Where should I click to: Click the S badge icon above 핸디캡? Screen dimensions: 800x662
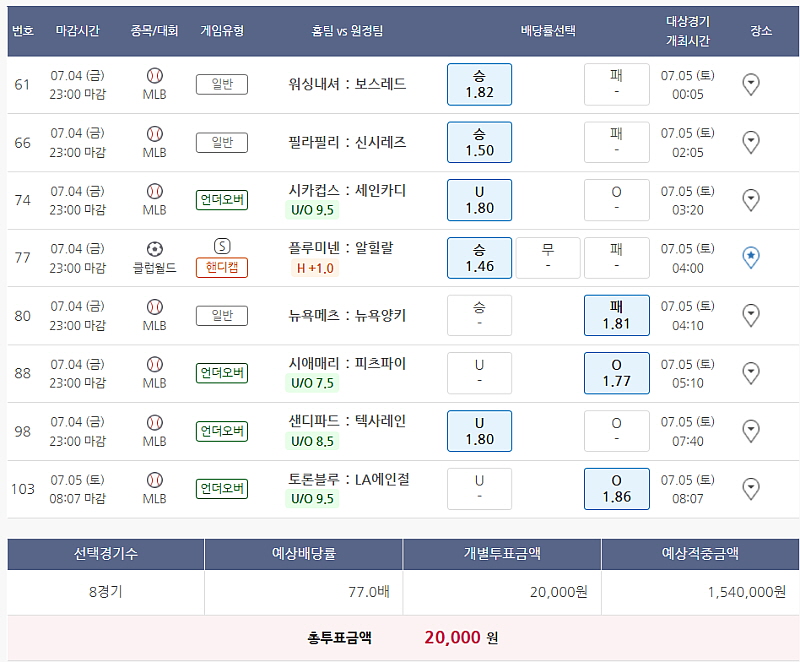[221, 246]
